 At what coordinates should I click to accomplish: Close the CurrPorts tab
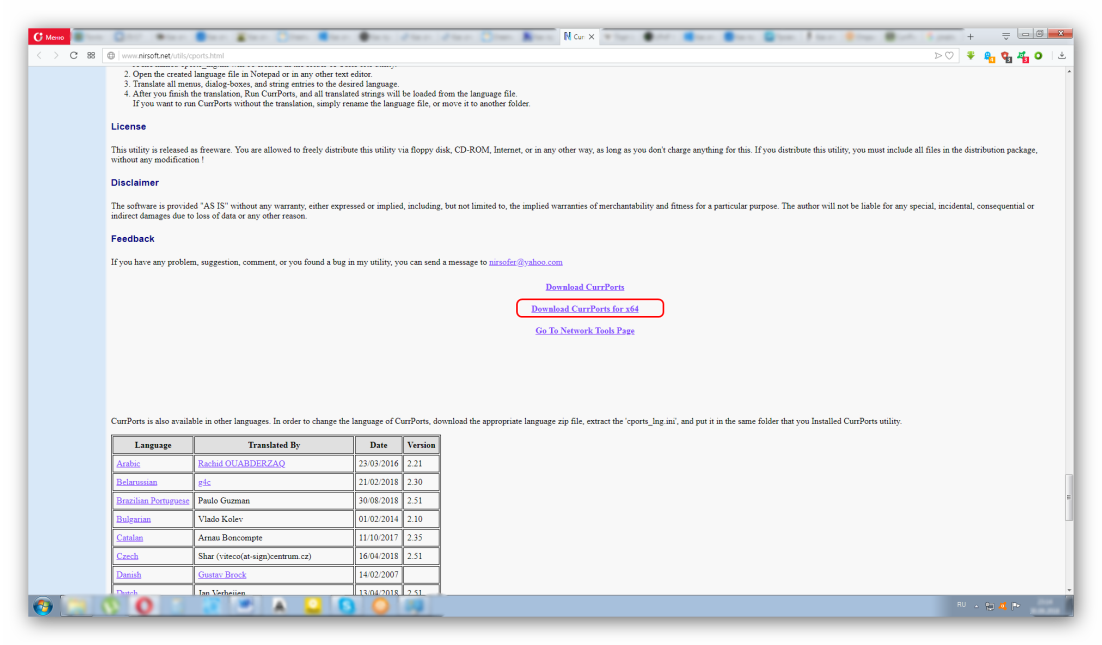pyautogui.click(x=592, y=37)
